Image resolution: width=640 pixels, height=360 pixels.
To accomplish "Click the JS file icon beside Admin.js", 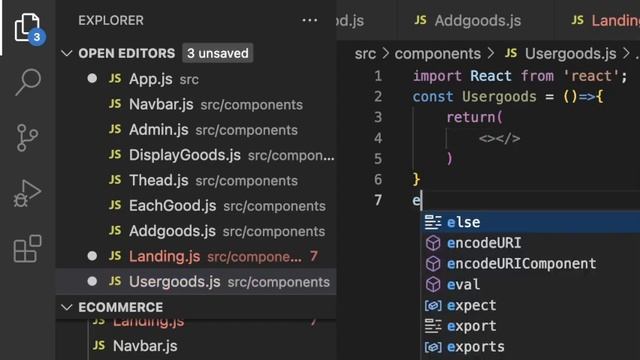I will (x=115, y=129).
